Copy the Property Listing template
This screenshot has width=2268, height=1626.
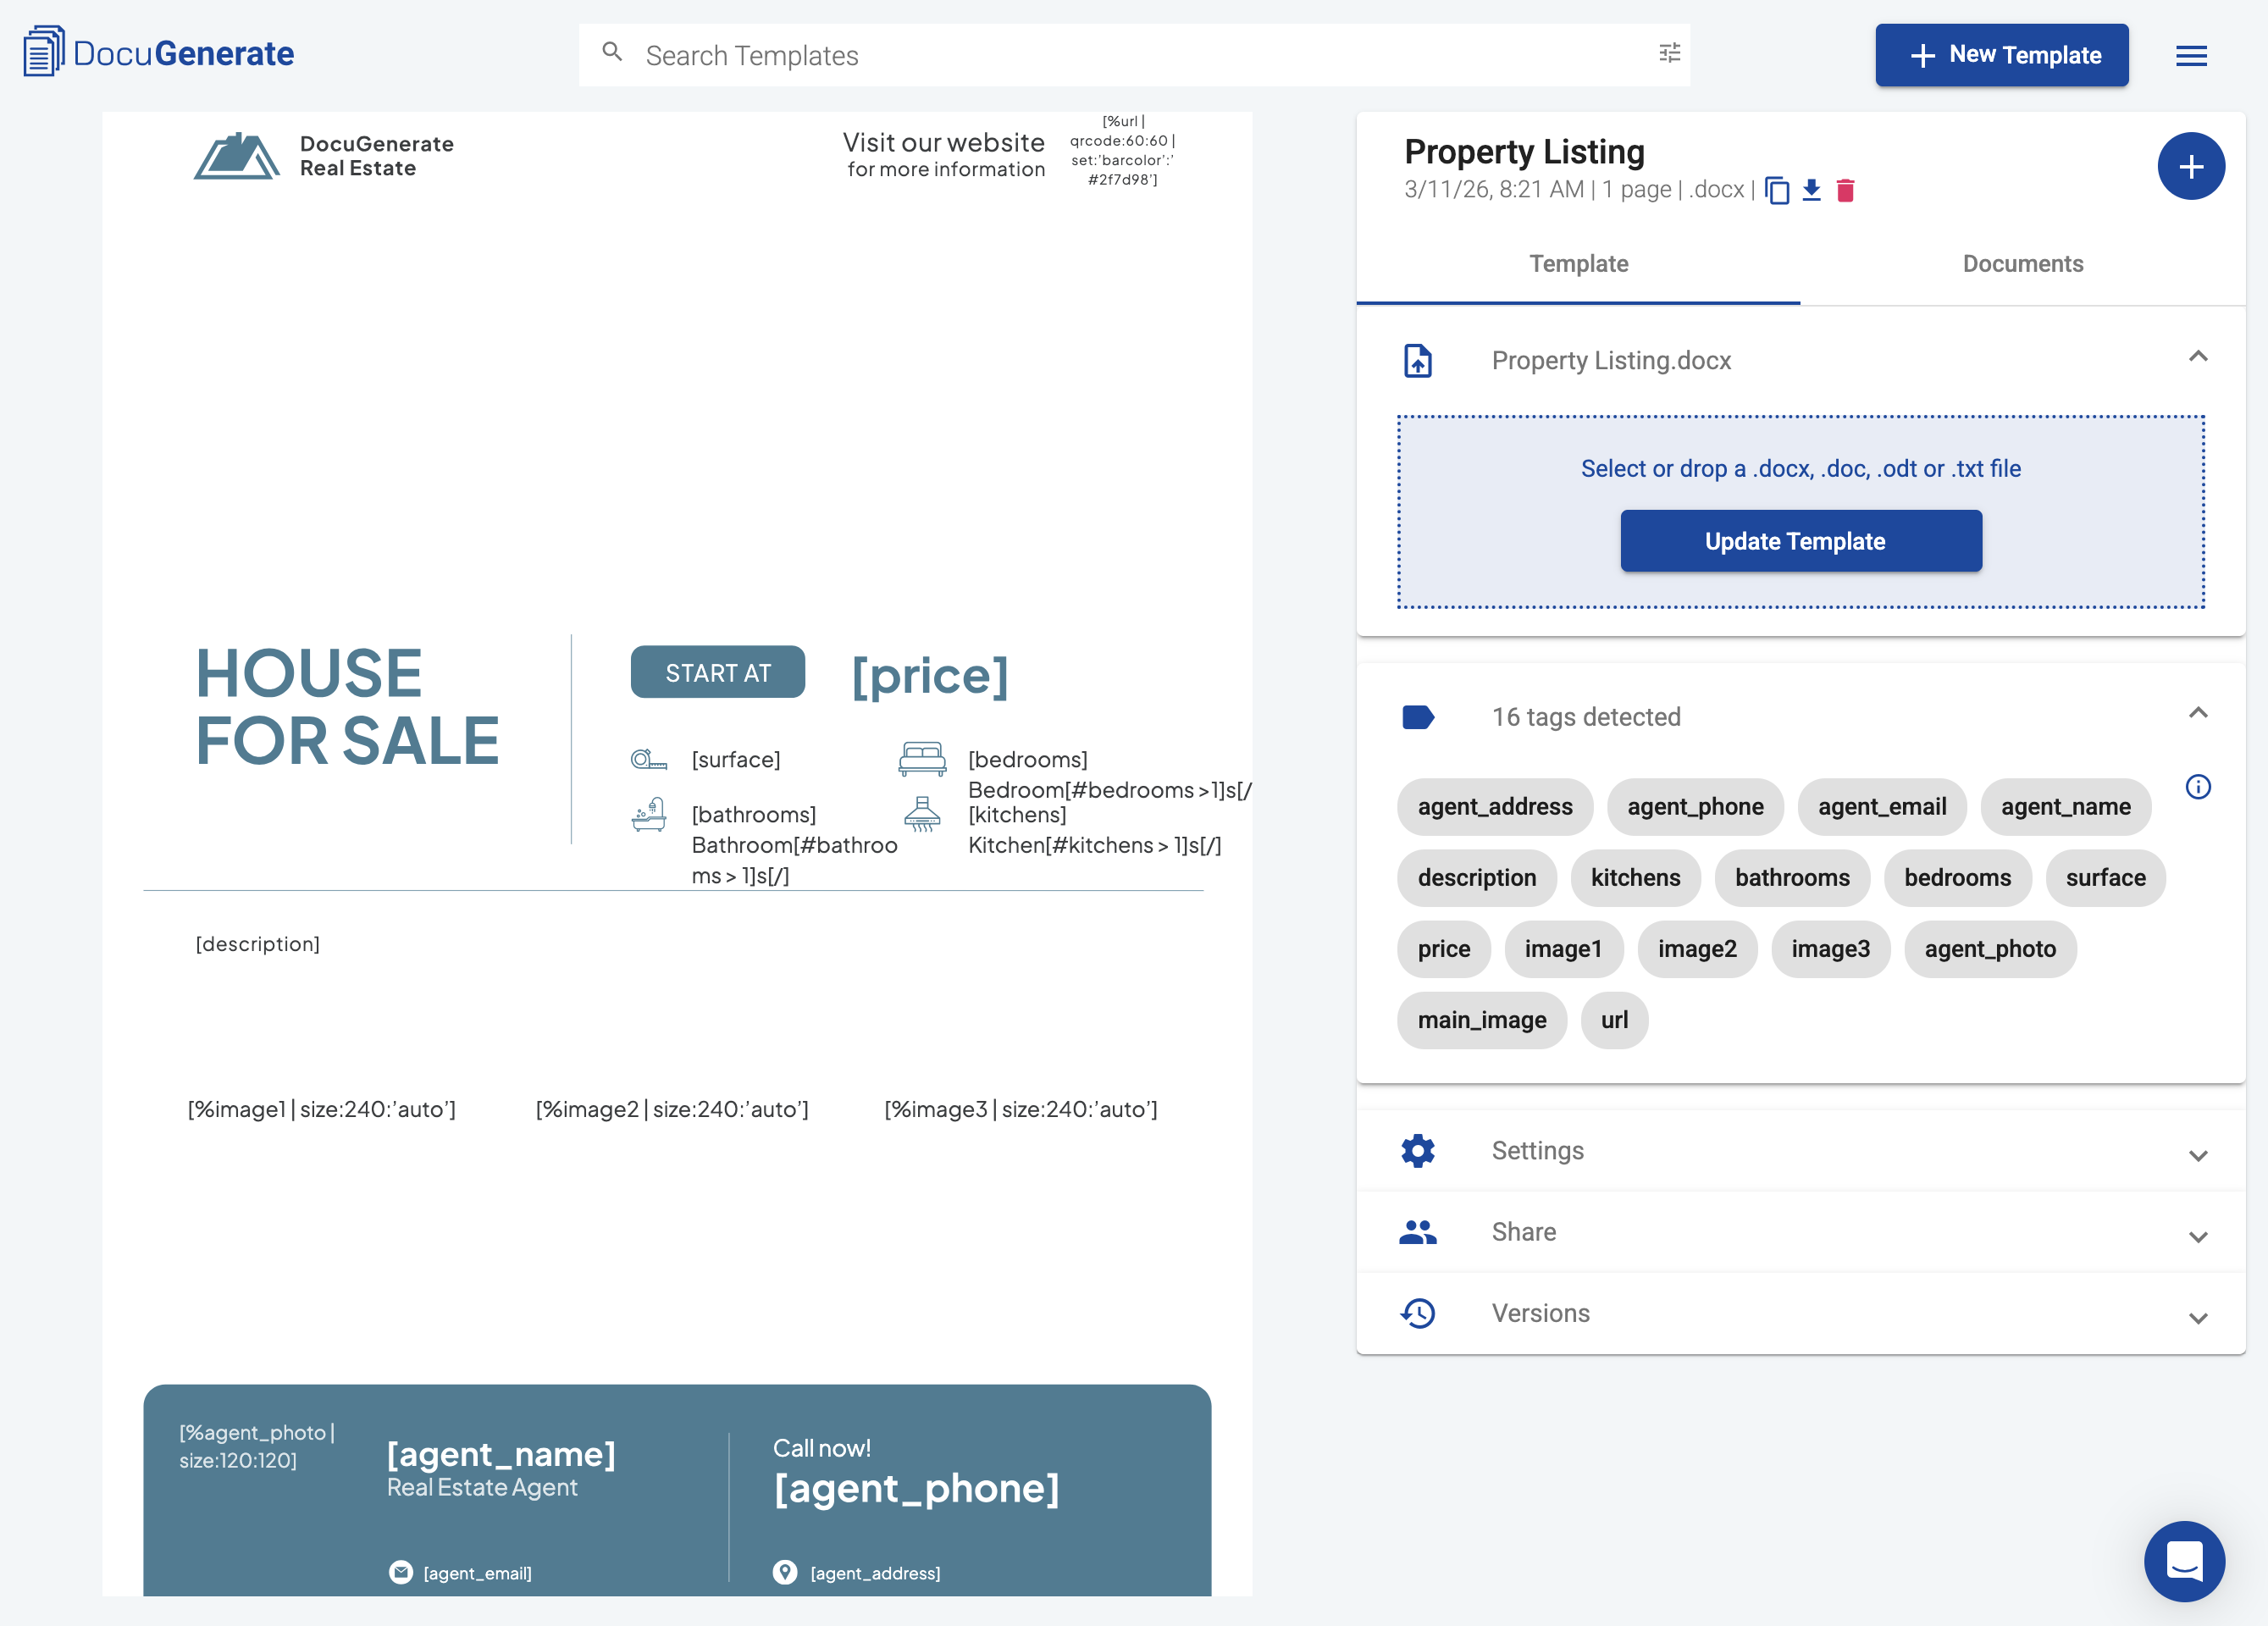1779,190
